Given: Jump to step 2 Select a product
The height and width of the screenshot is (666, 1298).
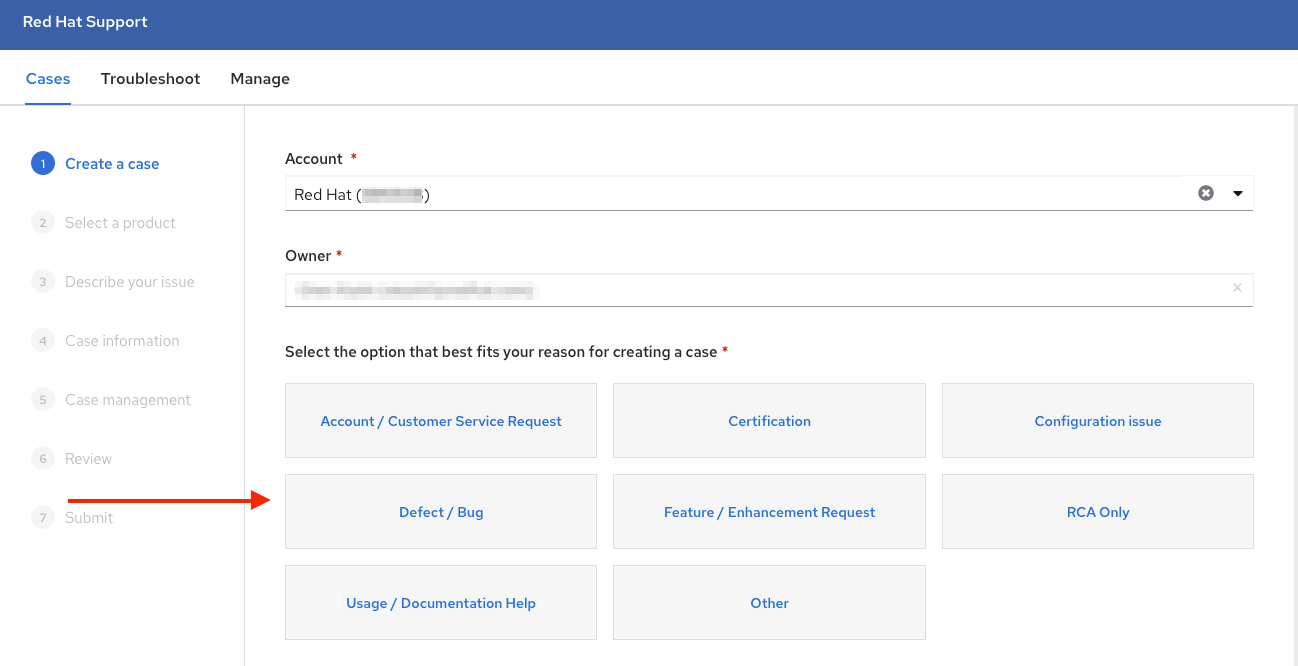Looking at the screenshot, I should [120, 223].
